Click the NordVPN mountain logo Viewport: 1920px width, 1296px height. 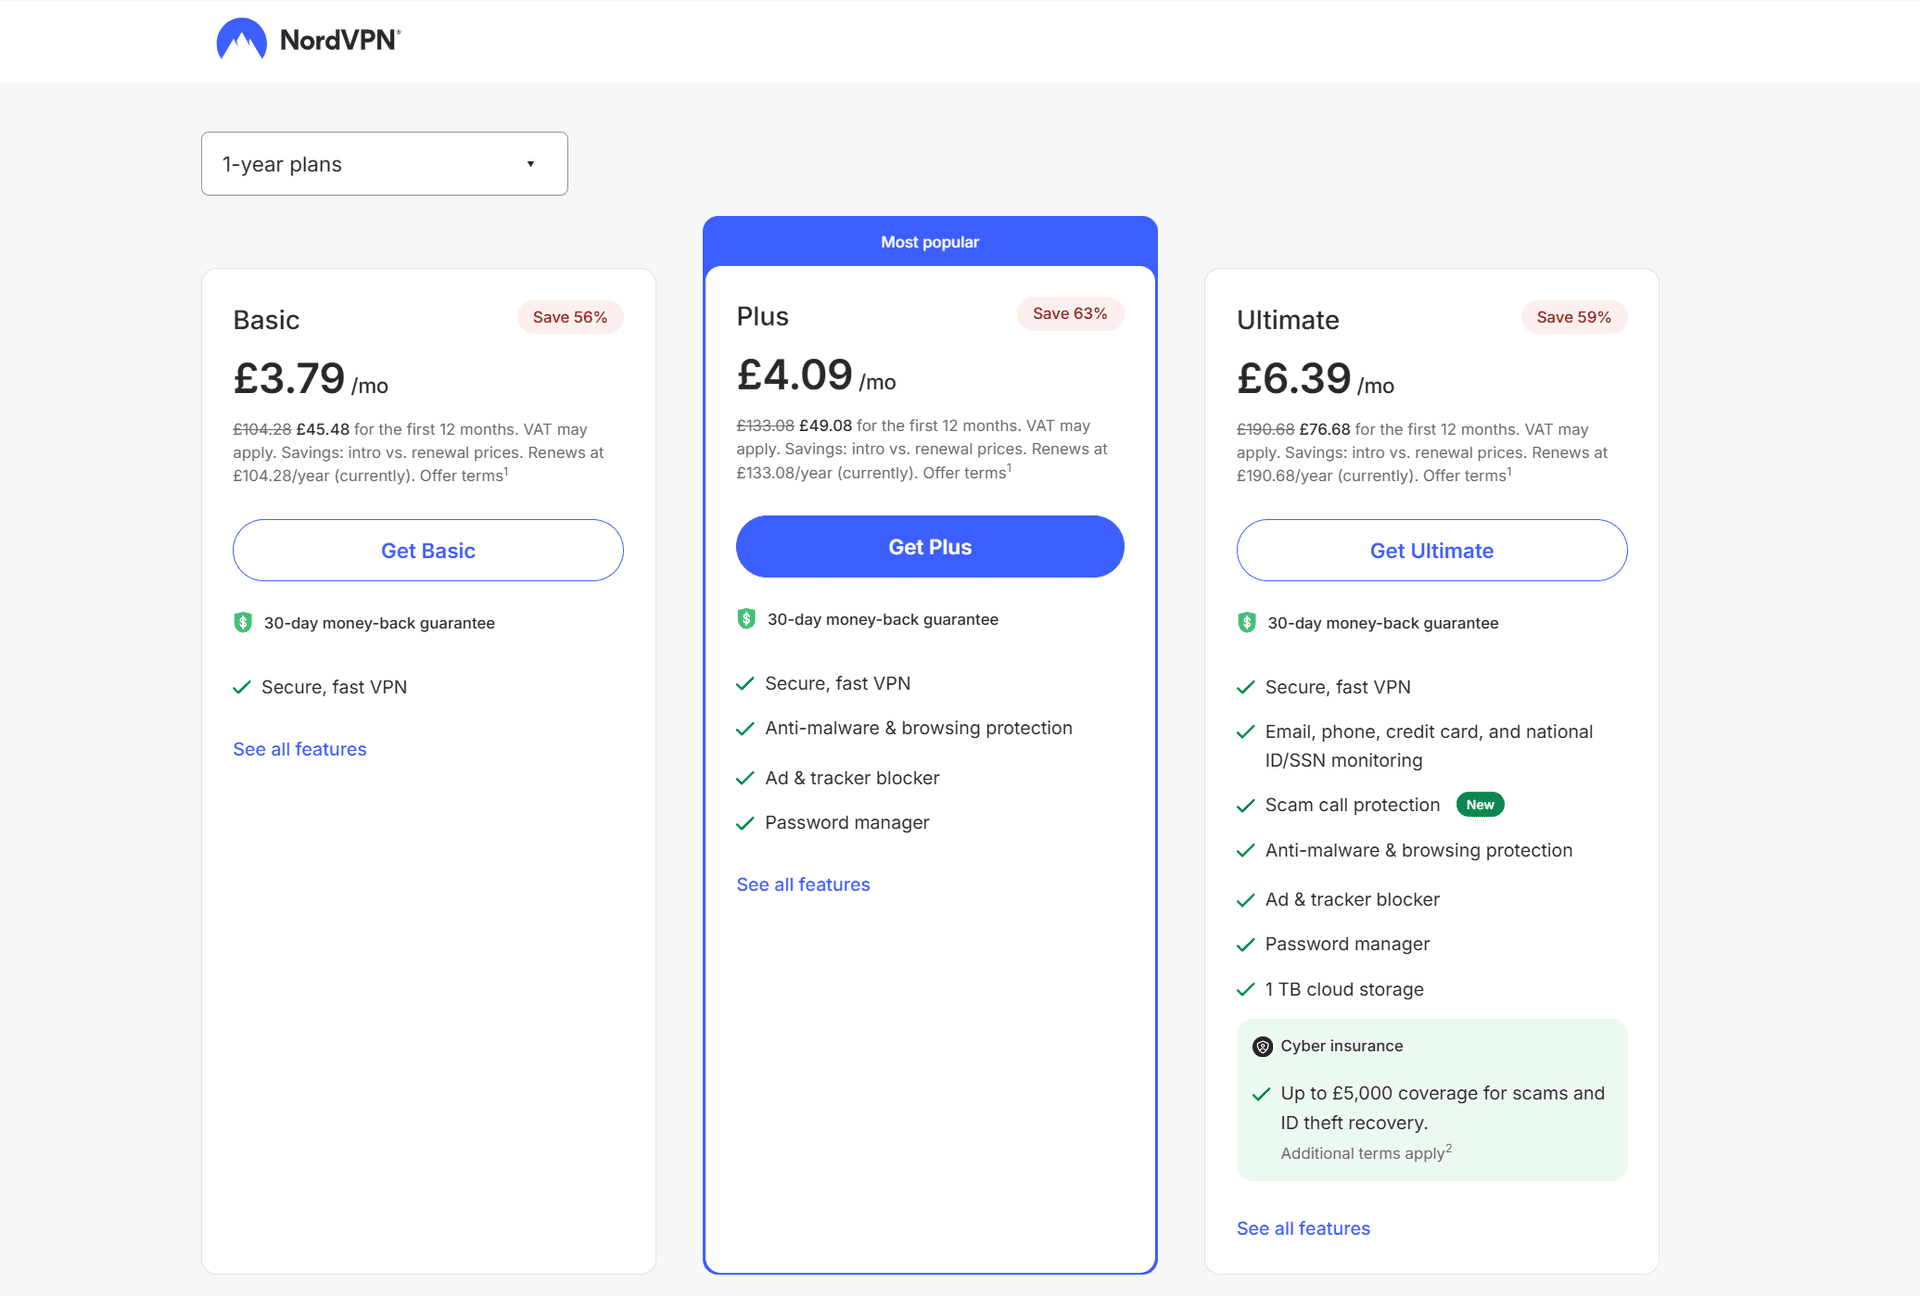click(241, 38)
